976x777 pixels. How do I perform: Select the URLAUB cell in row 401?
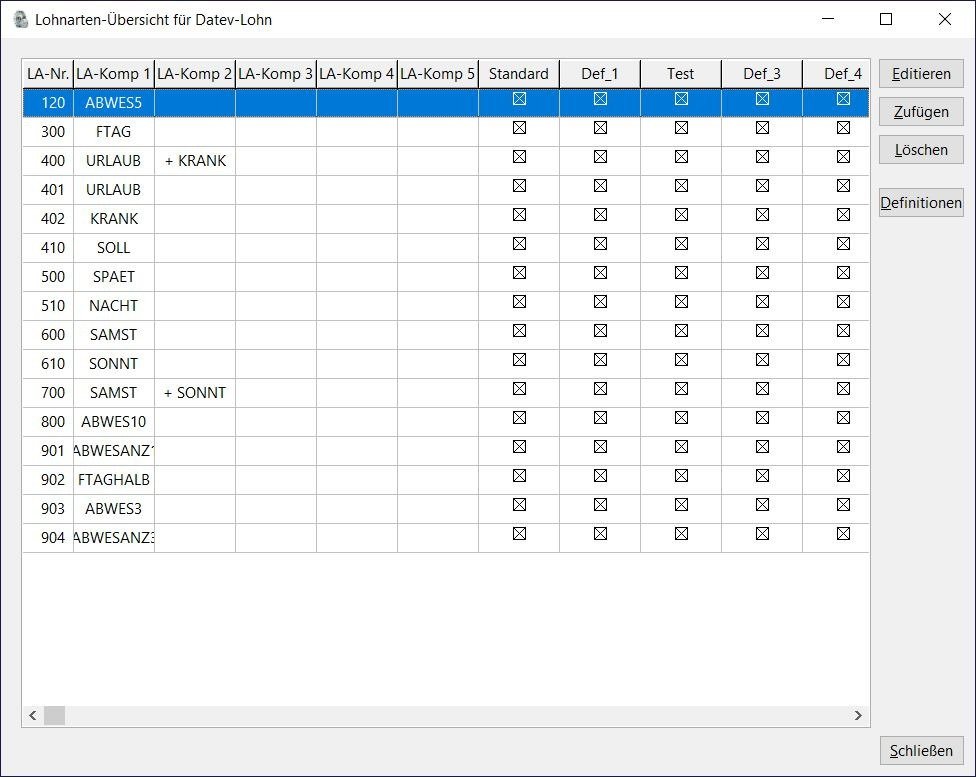click(x=114, y=190)
